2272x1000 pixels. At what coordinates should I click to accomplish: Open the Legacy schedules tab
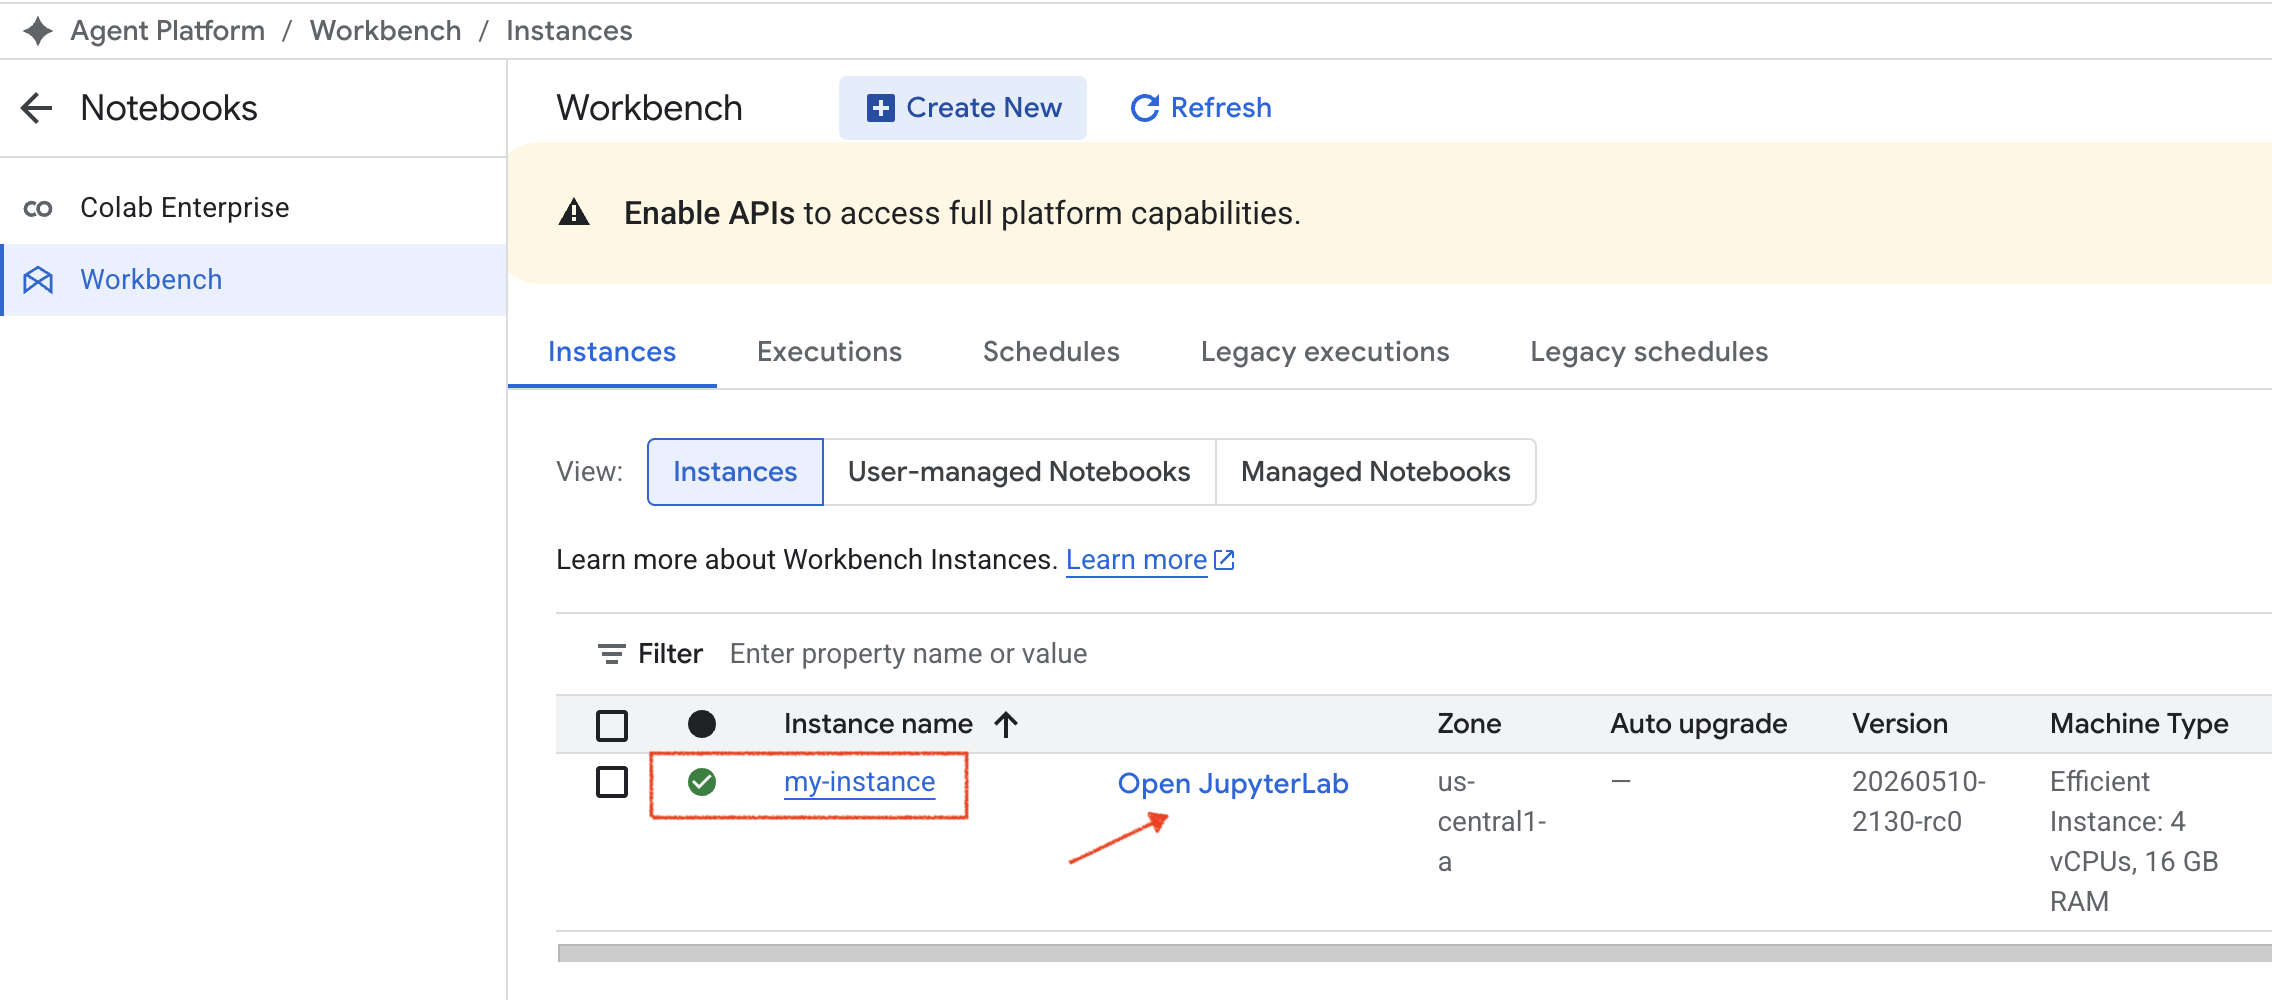[x=1649, y=352]
